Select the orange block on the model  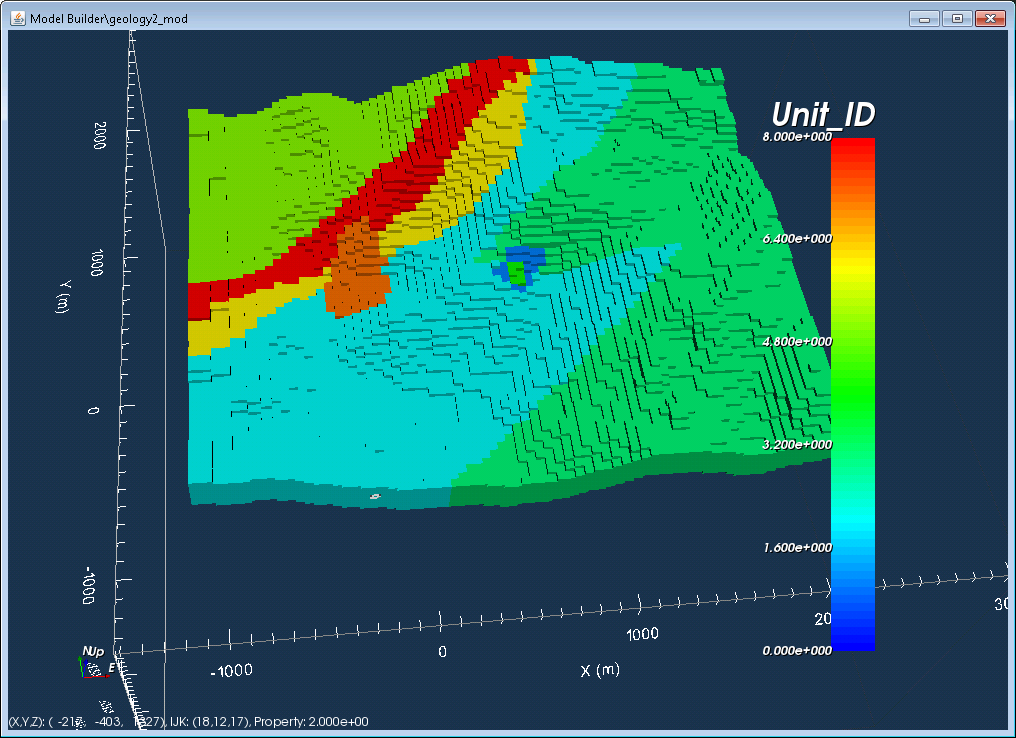pyautogui.click(x=358, y=271)
